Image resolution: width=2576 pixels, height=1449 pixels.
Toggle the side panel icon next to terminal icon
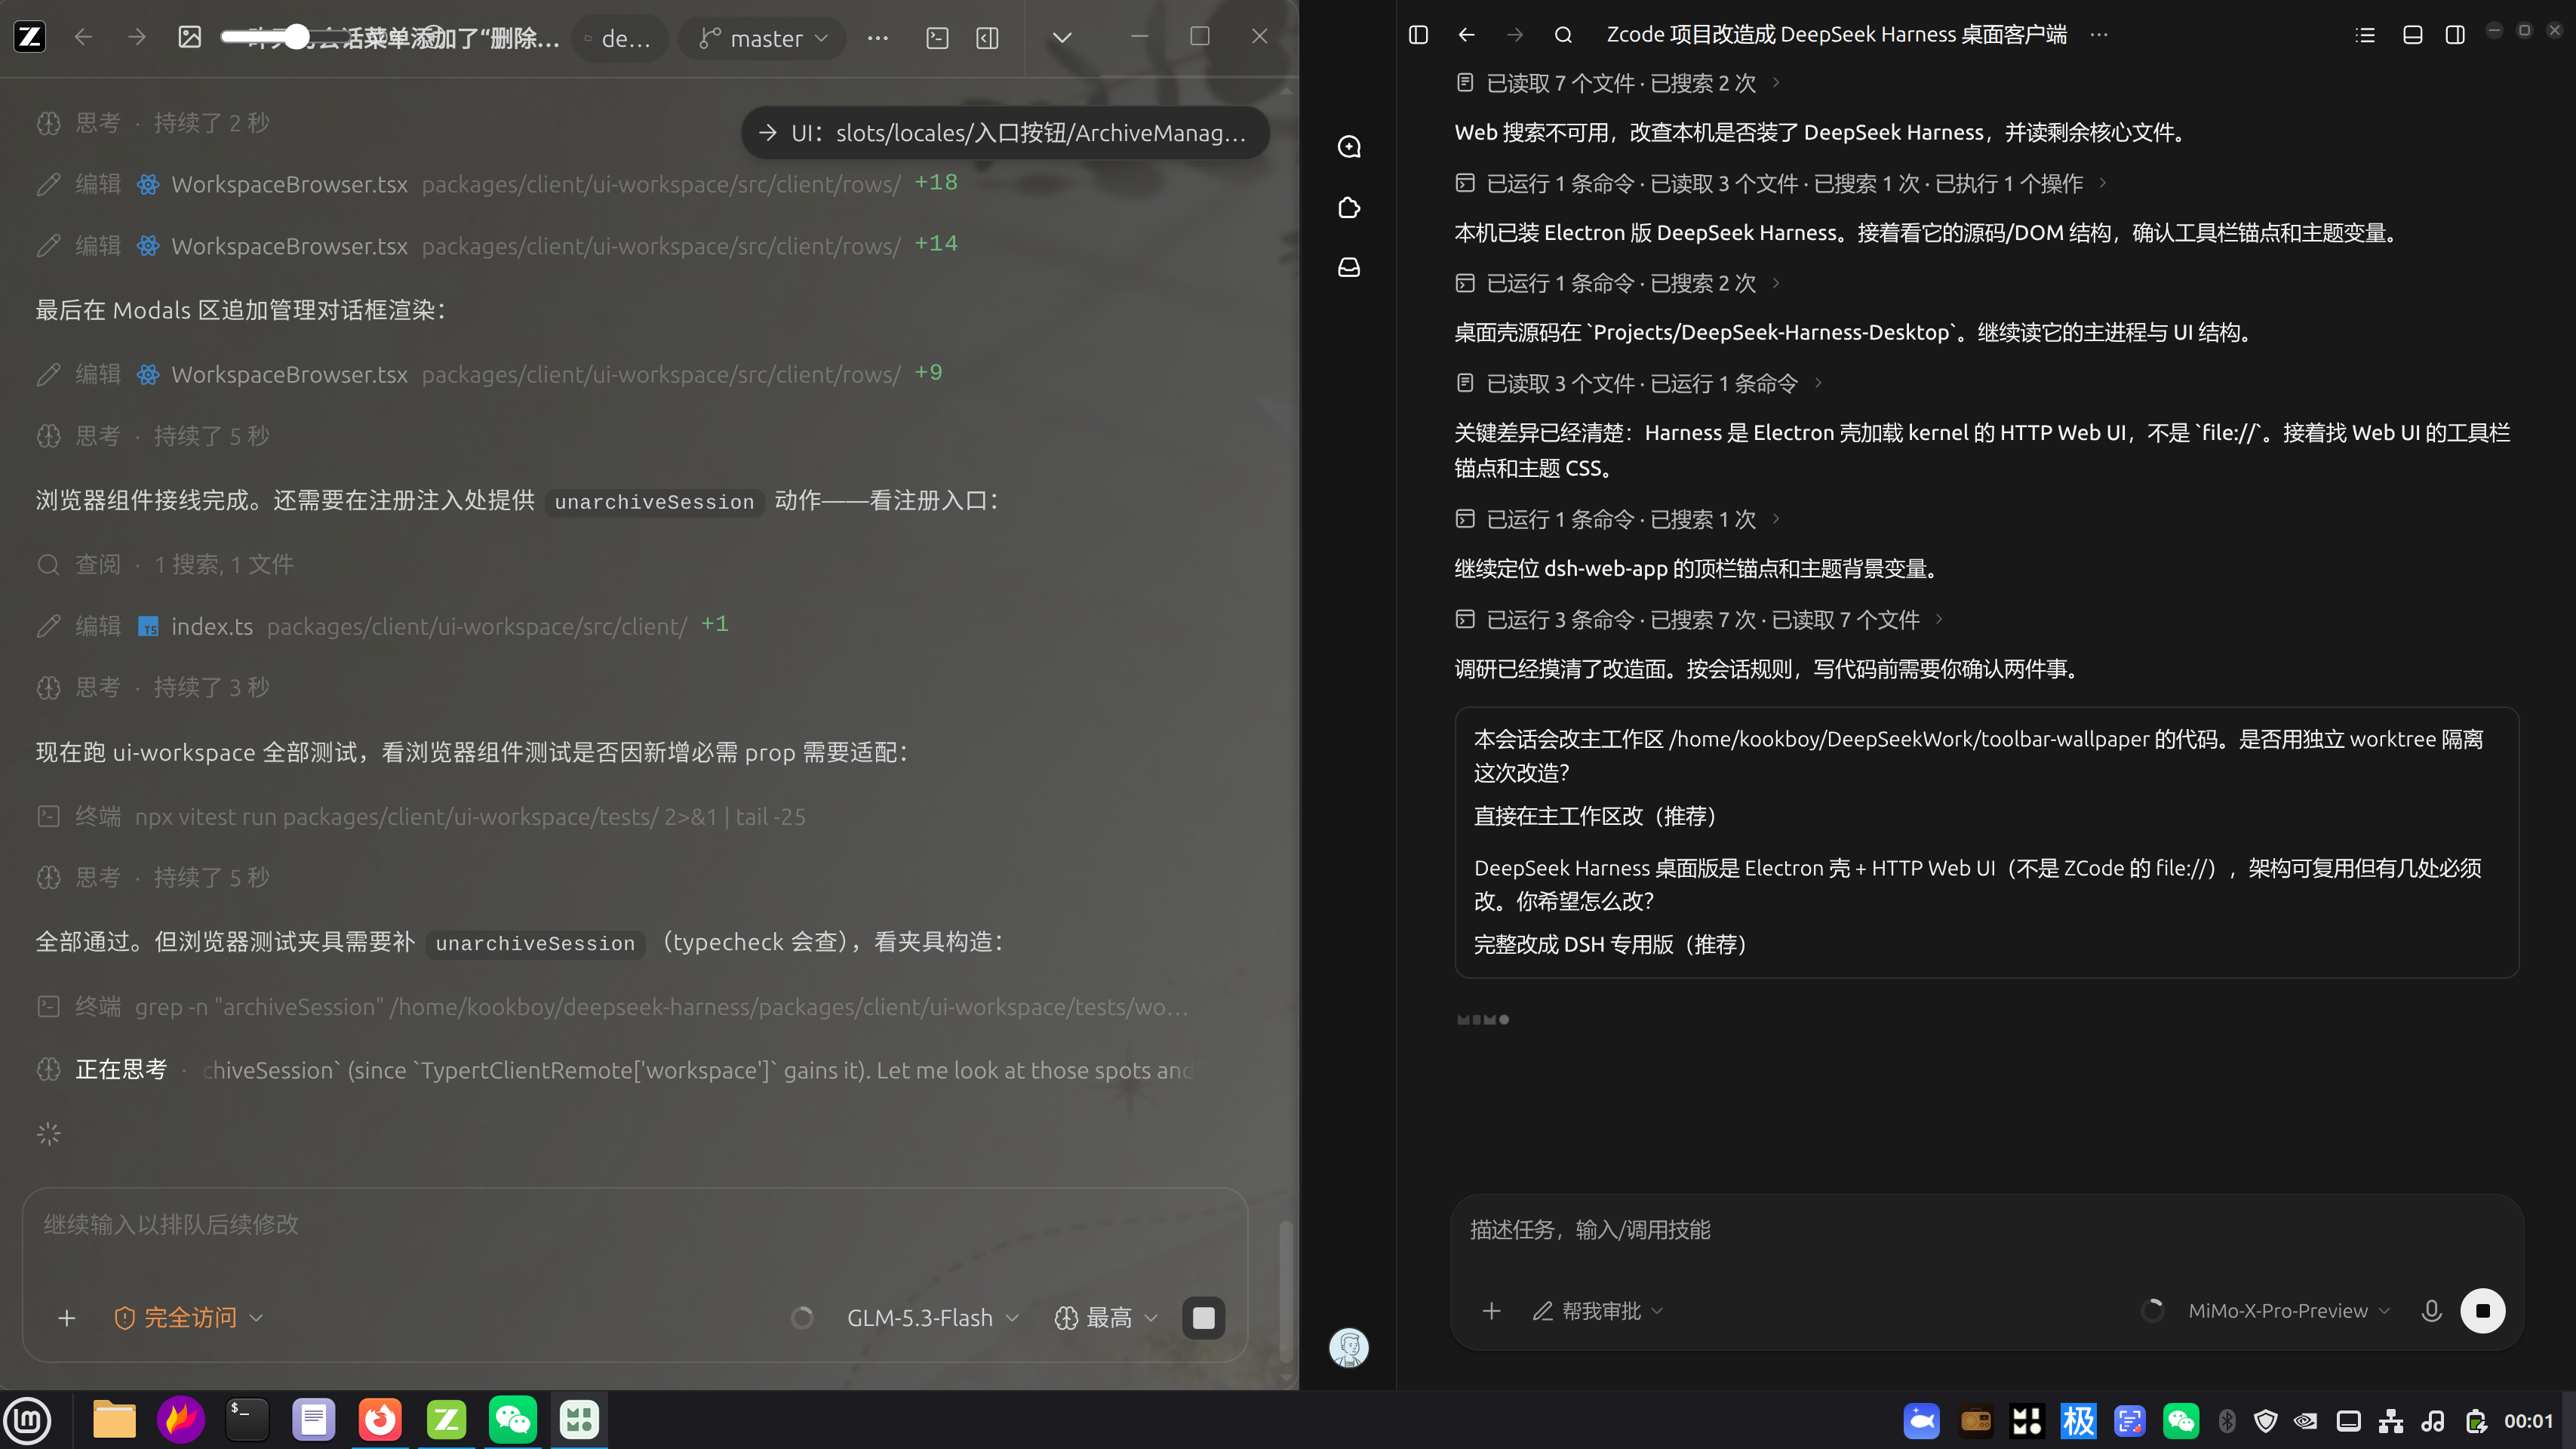(x=987, y=38)
